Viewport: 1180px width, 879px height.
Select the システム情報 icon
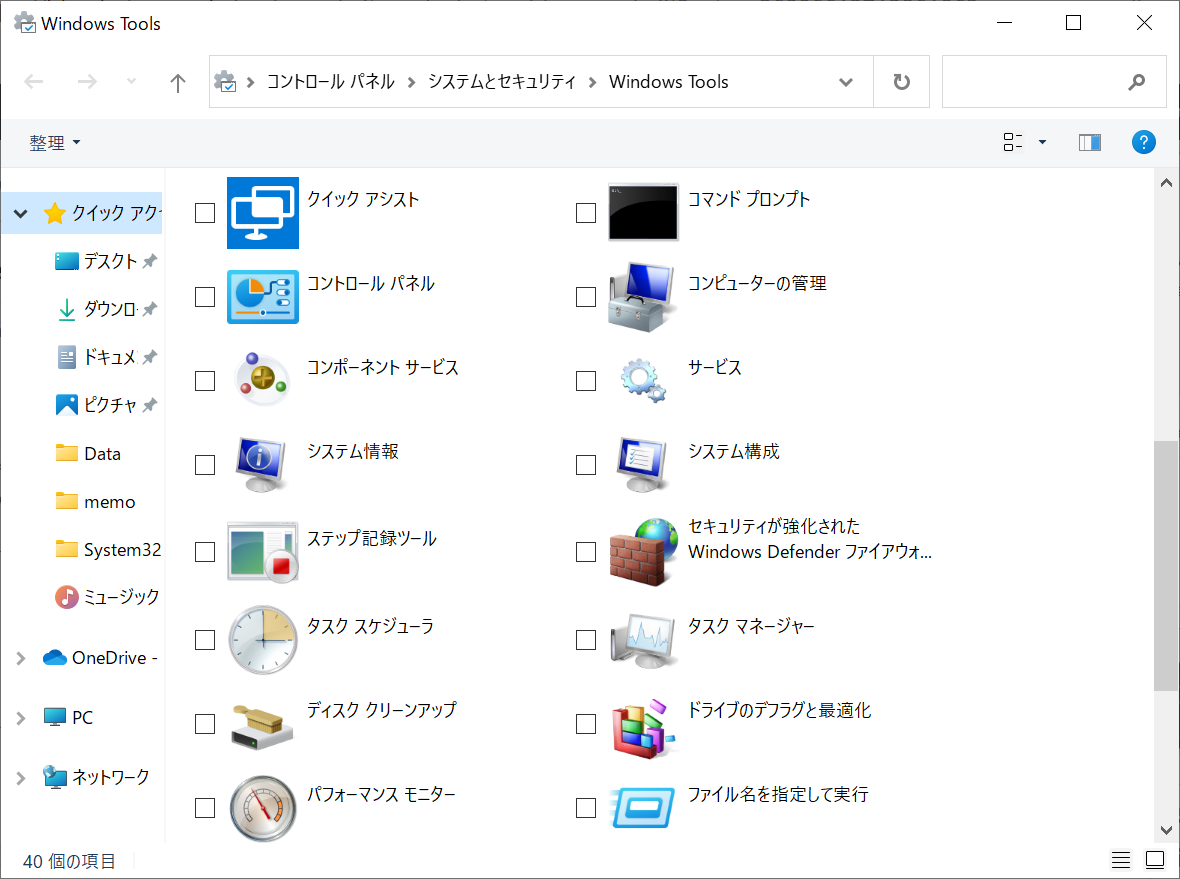[x=261, y=464]
